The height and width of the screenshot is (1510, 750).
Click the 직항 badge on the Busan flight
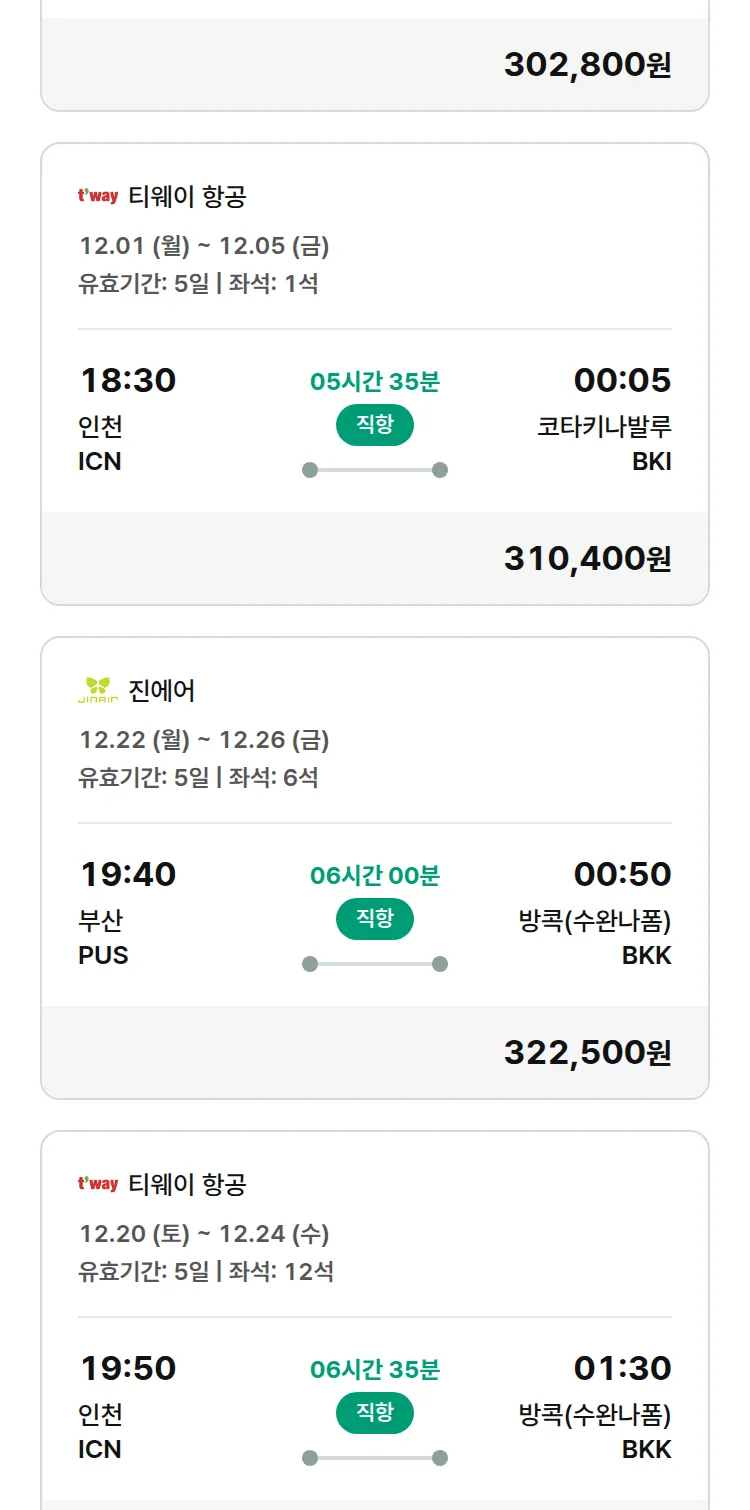375,919
